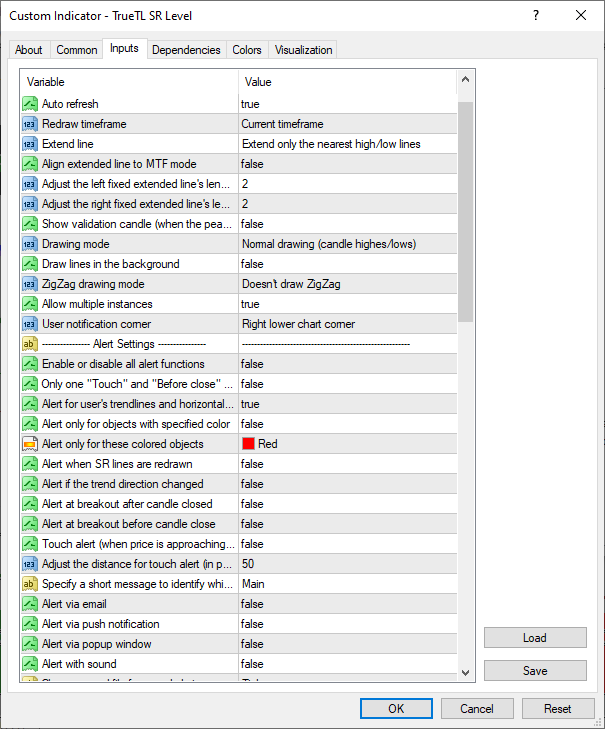Click the Redraw timeframe integer icon

point(30,124)
